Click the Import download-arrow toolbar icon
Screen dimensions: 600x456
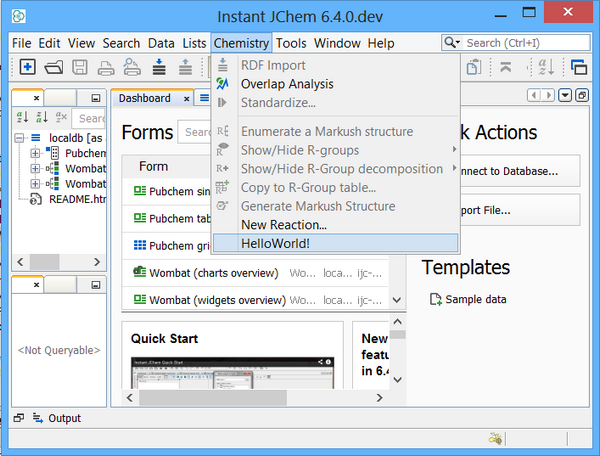[159, 67]
